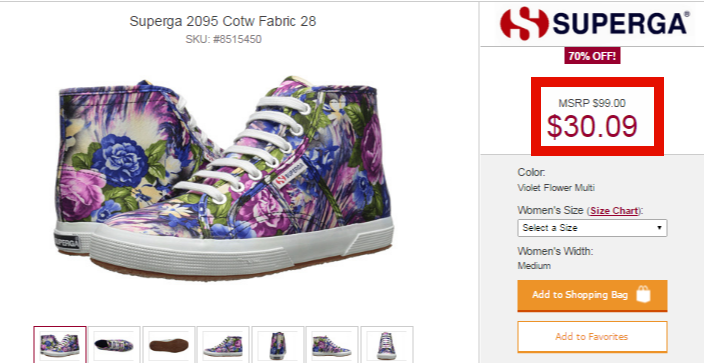
Task: Select the first thumbnail showing shoe pair
Action: (x=60, y=344)
